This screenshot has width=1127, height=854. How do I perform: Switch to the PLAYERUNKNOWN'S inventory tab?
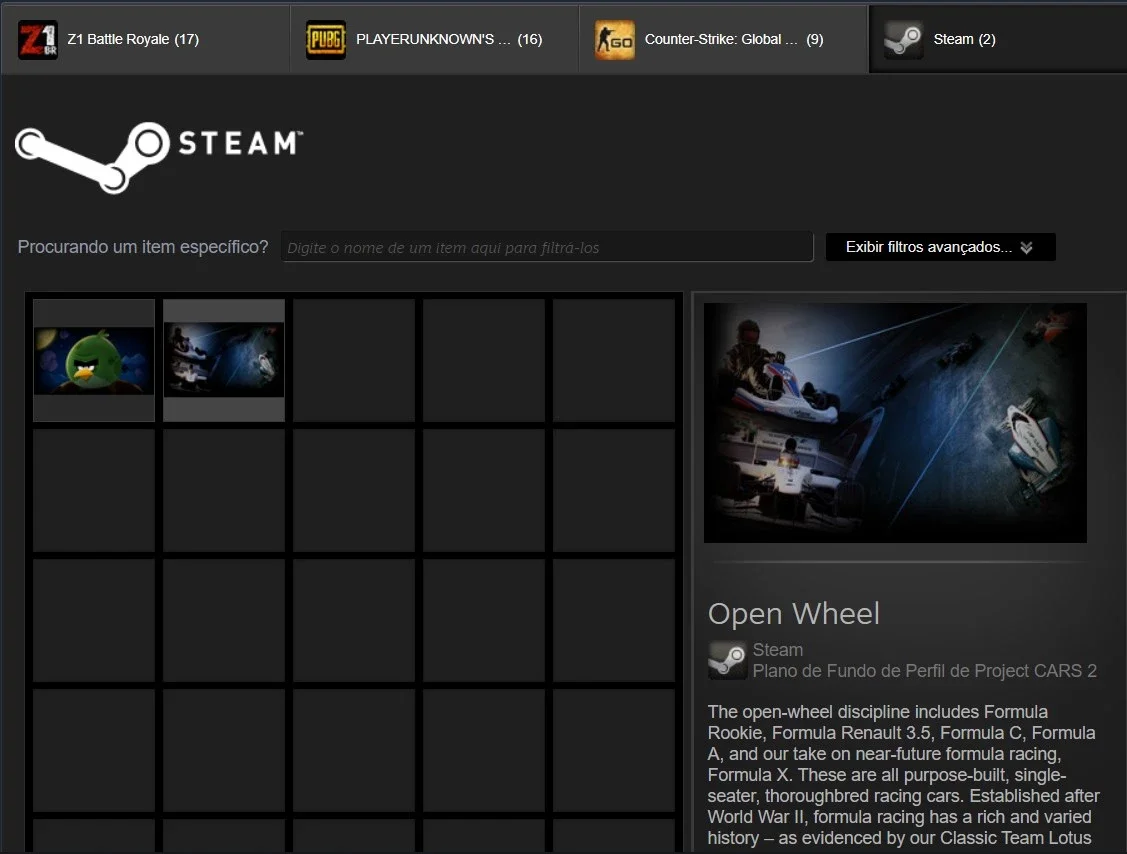tap(434, 40)
